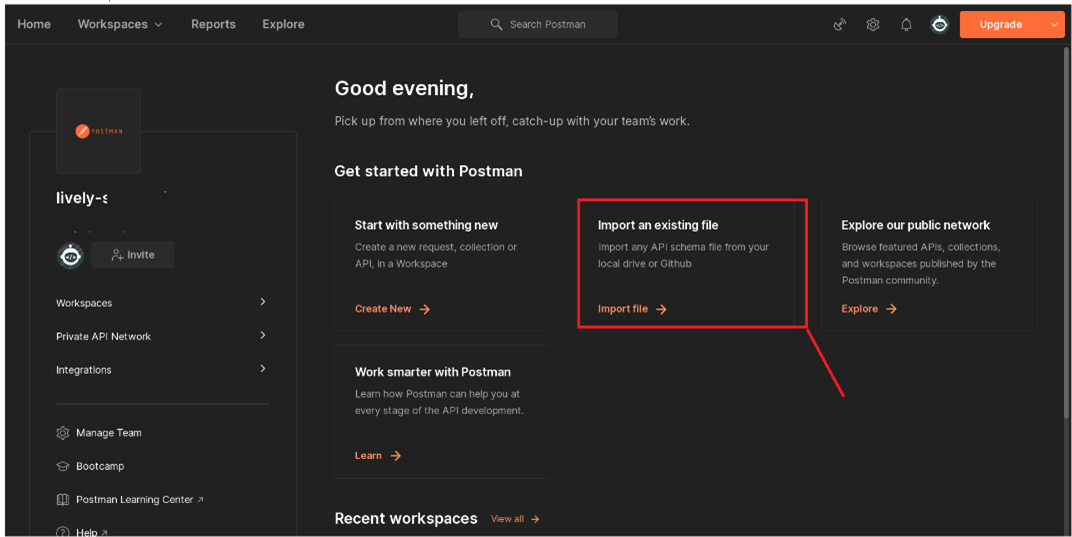Open the Workspaces menu
The image size is (1072, 537).
pos(120,24)
